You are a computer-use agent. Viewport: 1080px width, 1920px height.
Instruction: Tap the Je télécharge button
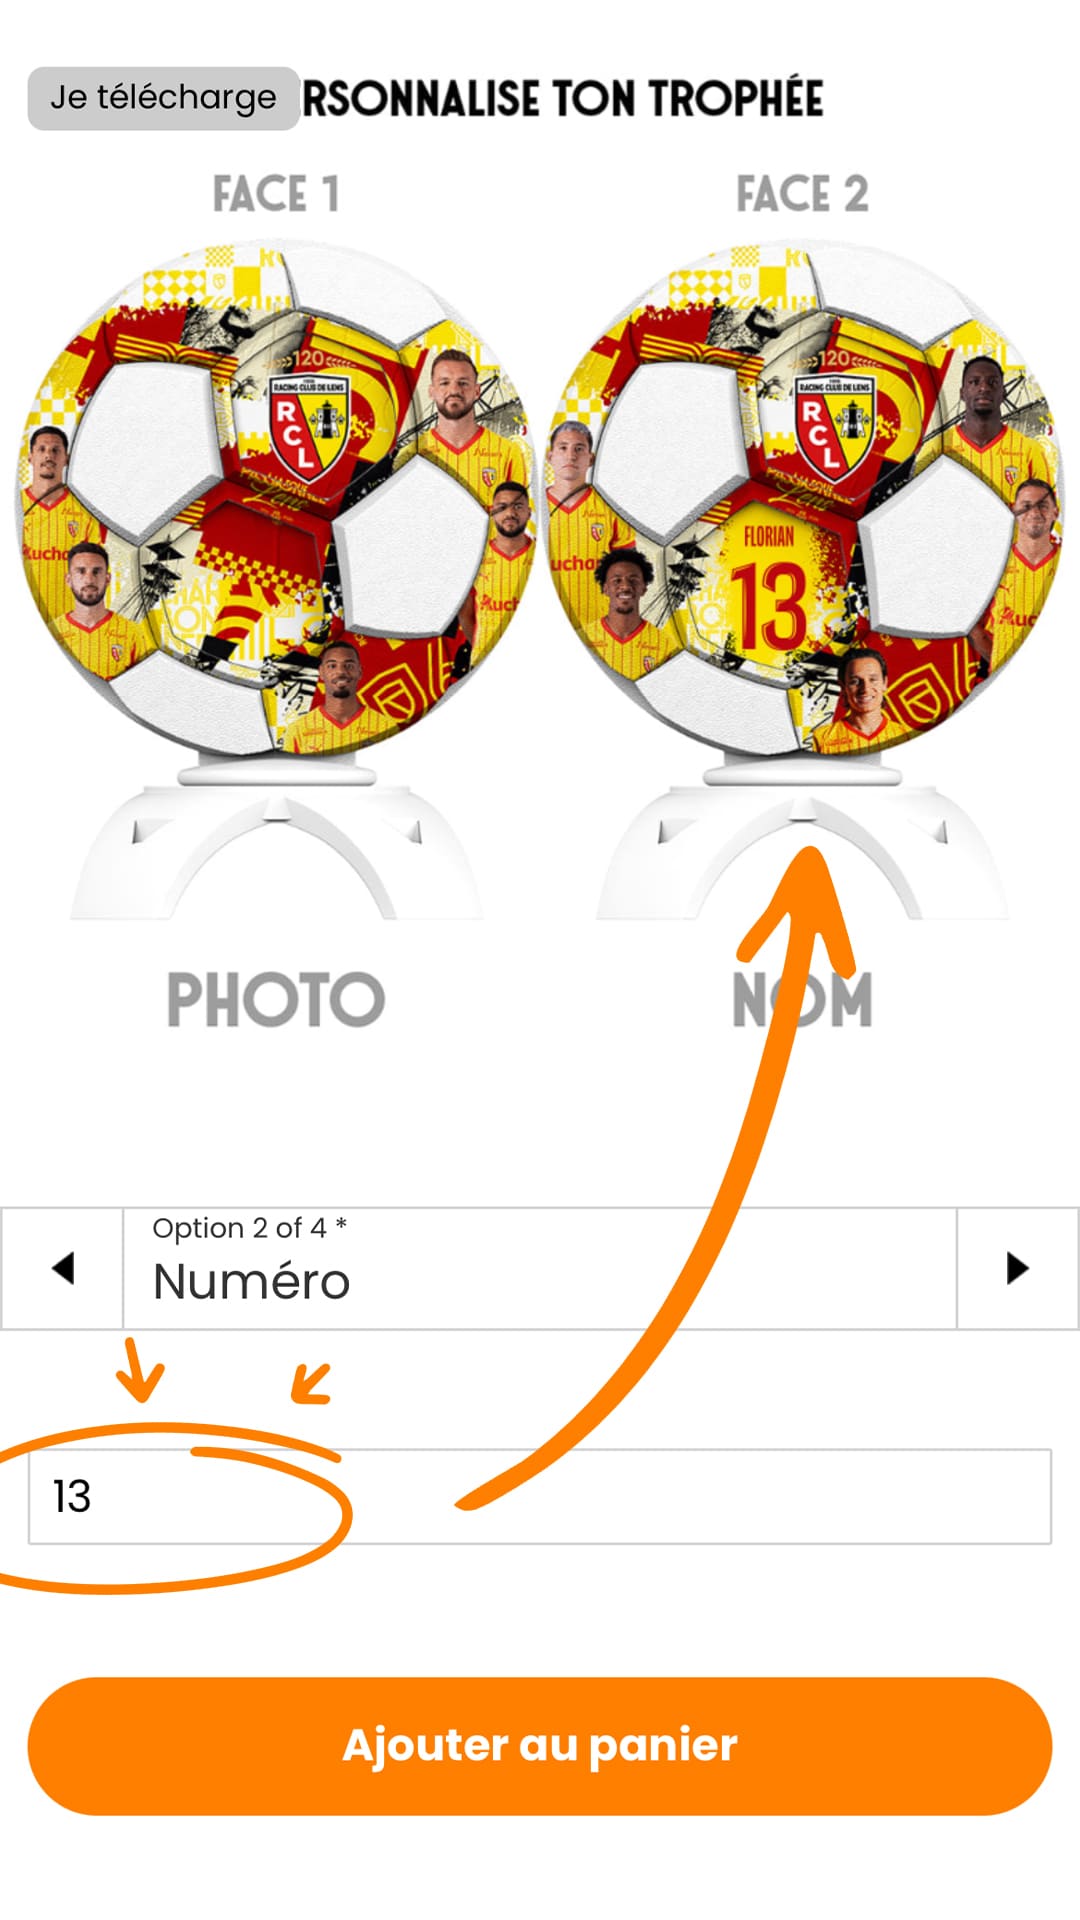pyautogui.click(x=163, y=98)
